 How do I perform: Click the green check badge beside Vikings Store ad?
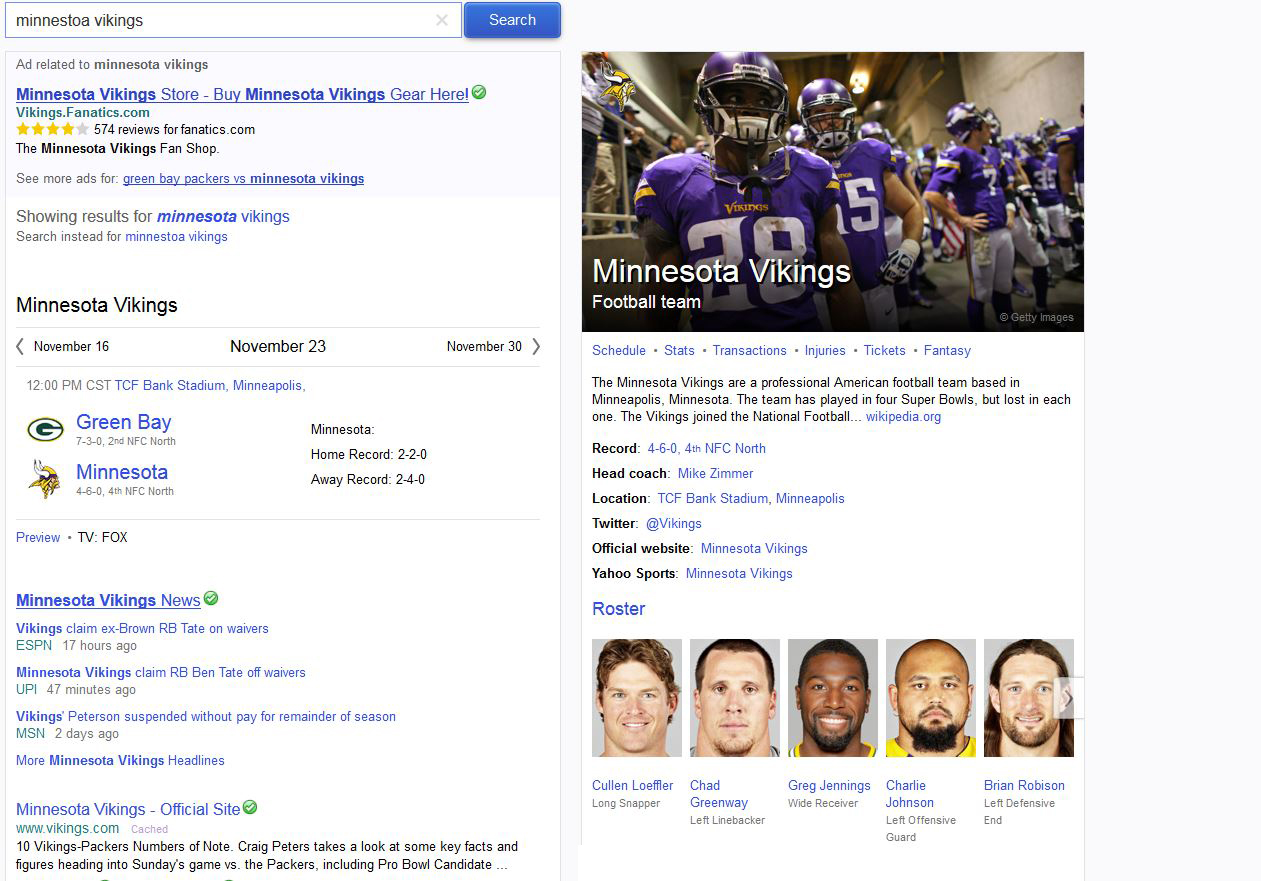pyautogui.click(x=479, y=92)
